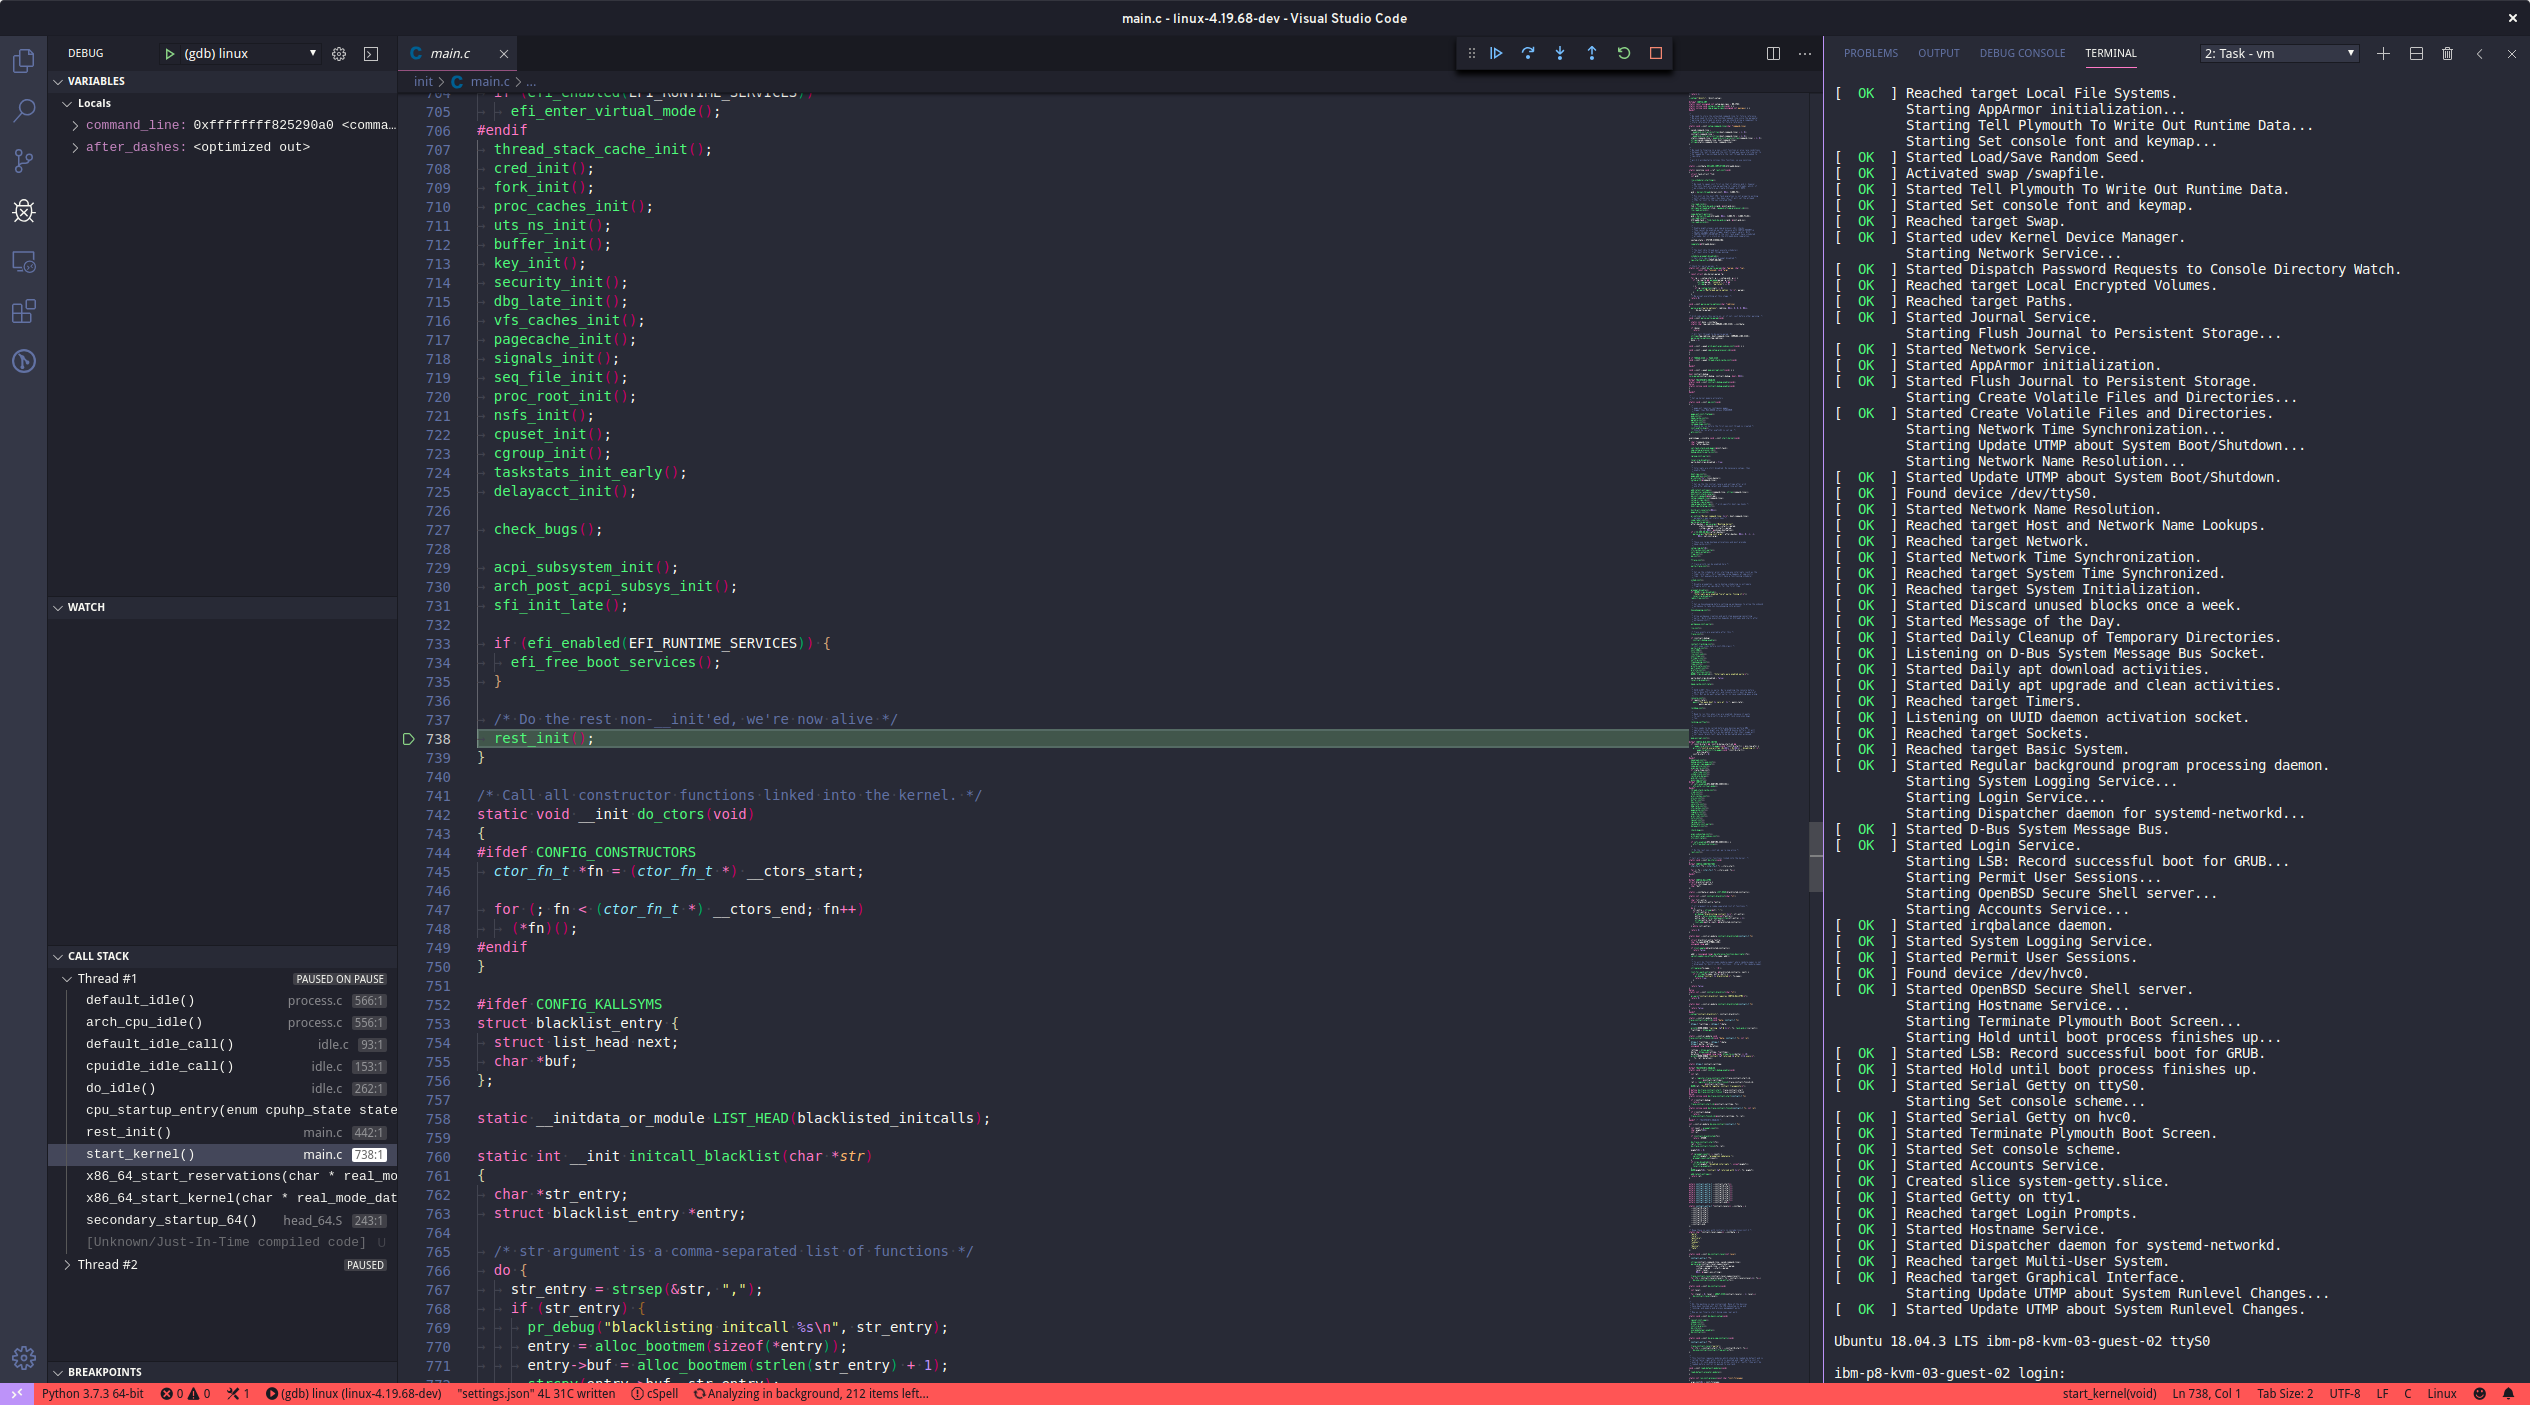The image size is (2530, 1405).
Task: Open remote window indicator in status bar
Action: coord(17,1394)
